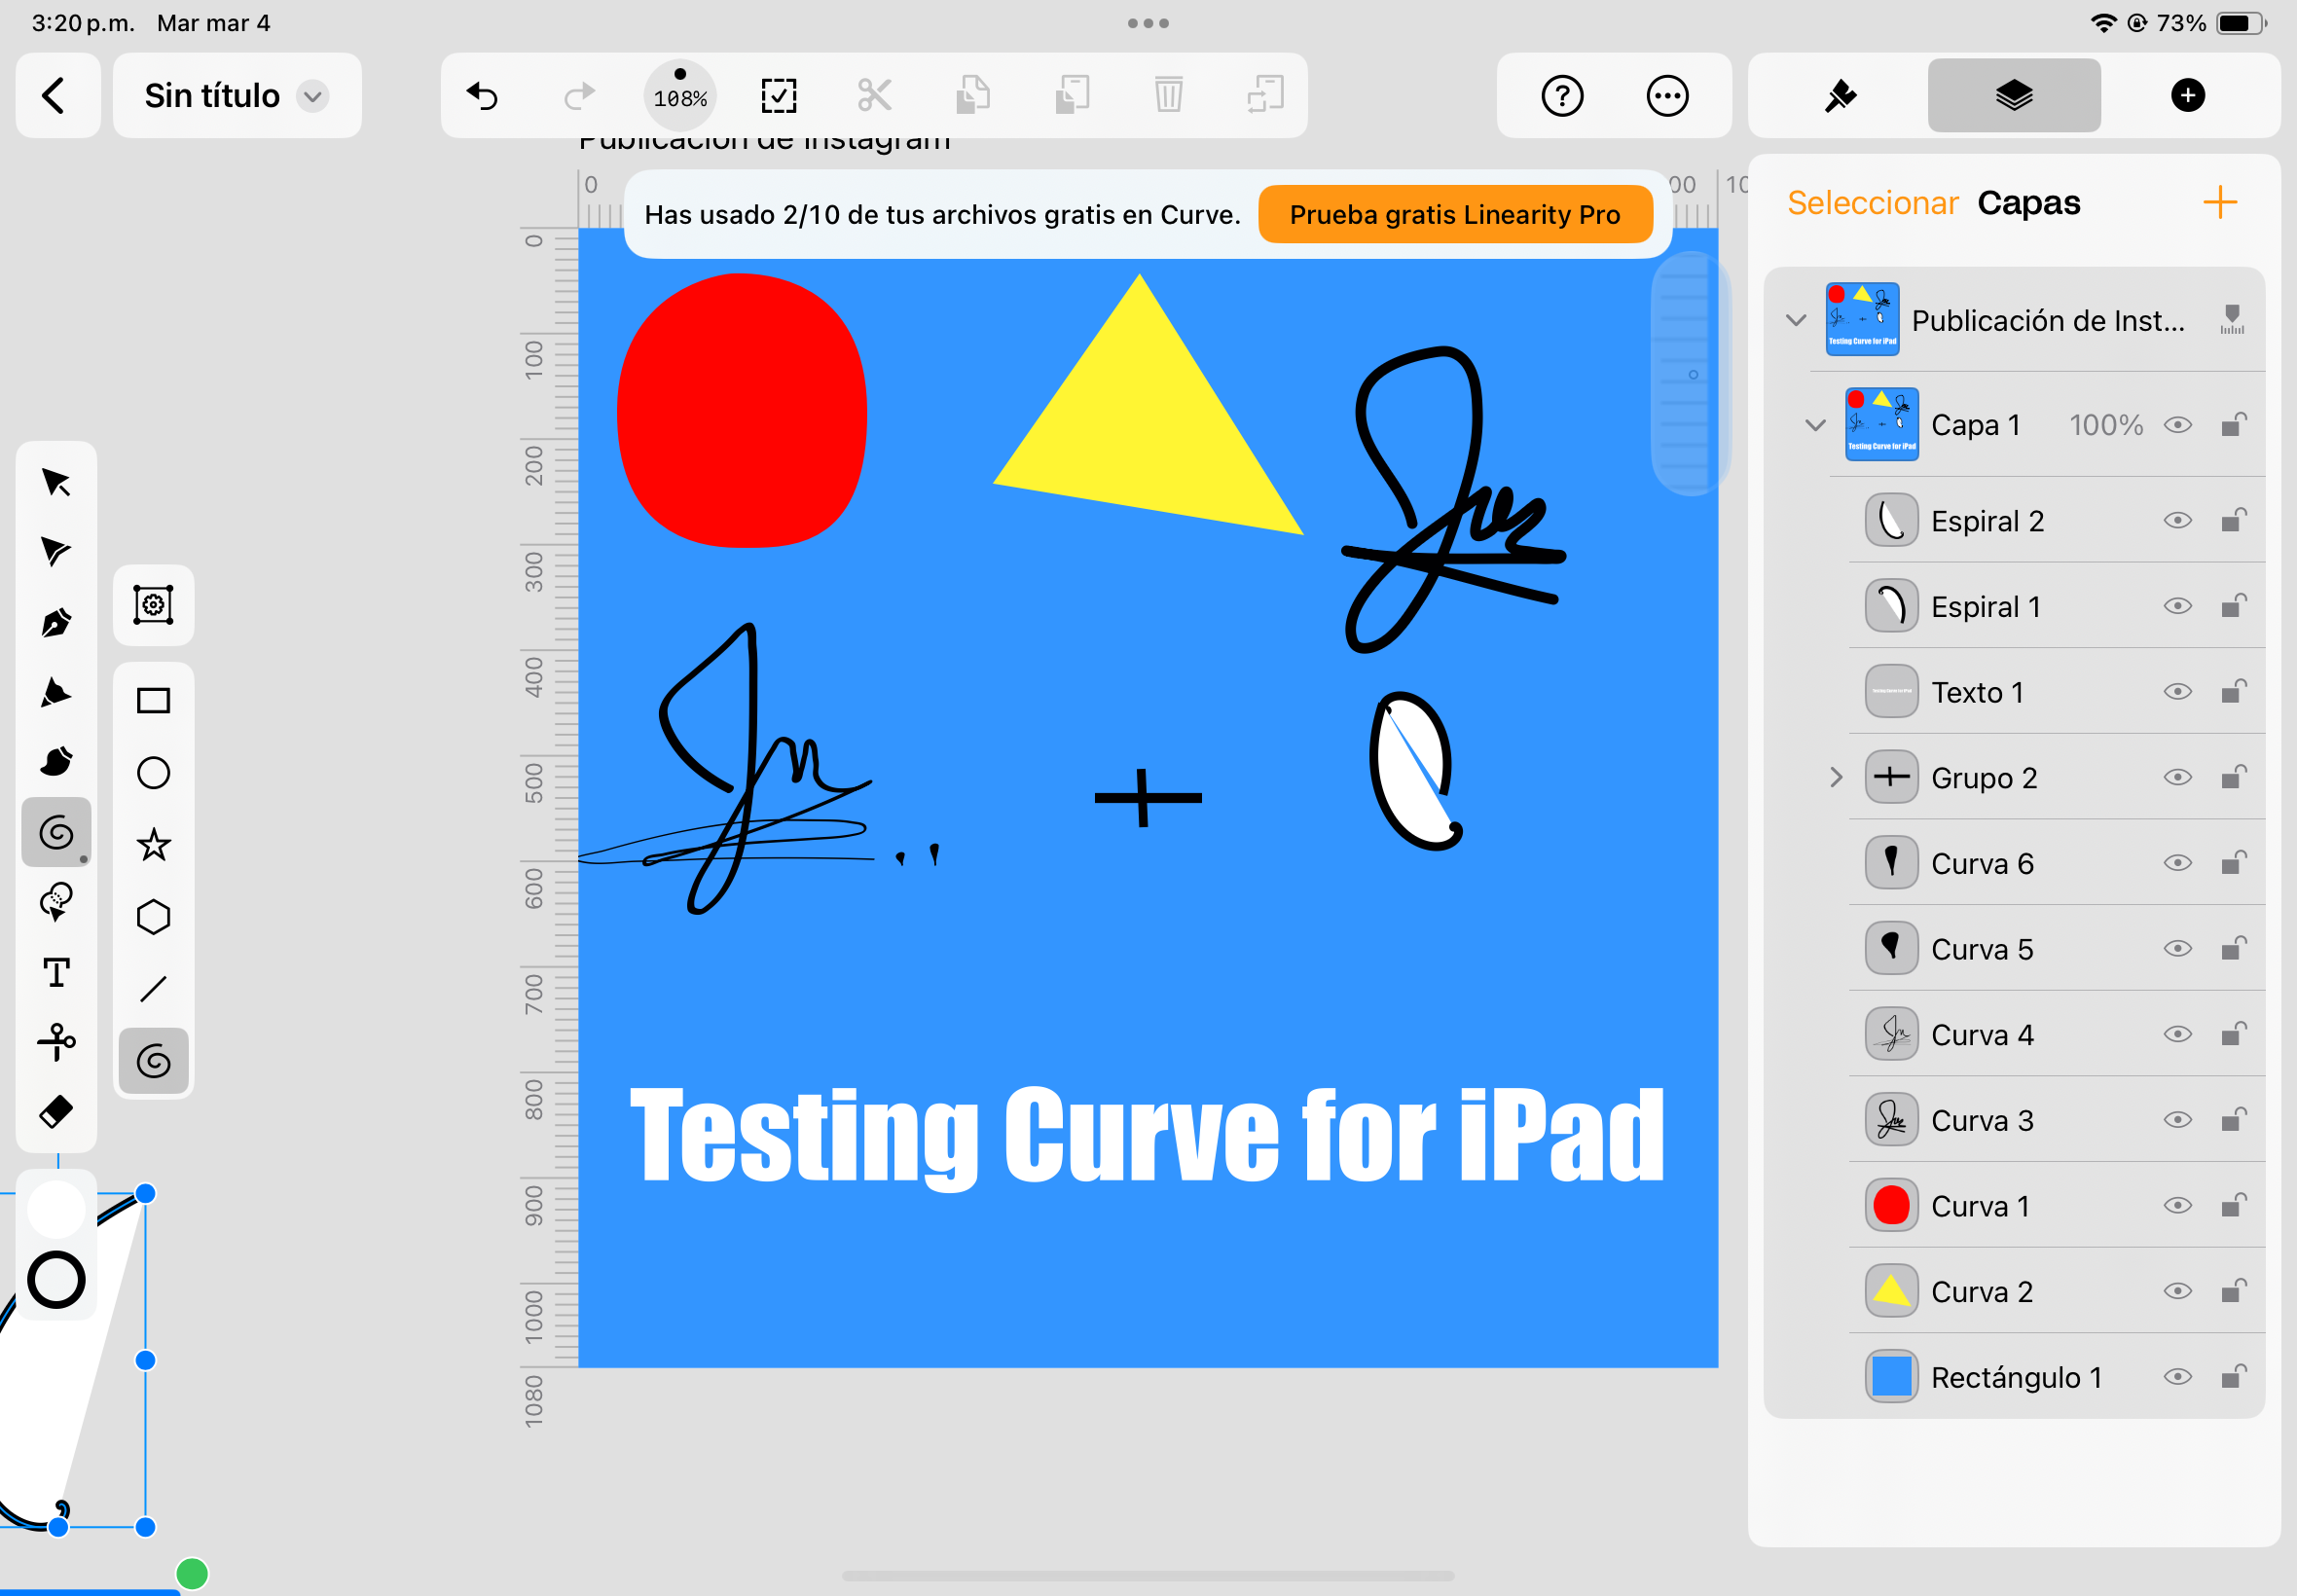Screen dimensions: 2297x1596
Task: Select the Pen tool
Action: pos(56,622)
